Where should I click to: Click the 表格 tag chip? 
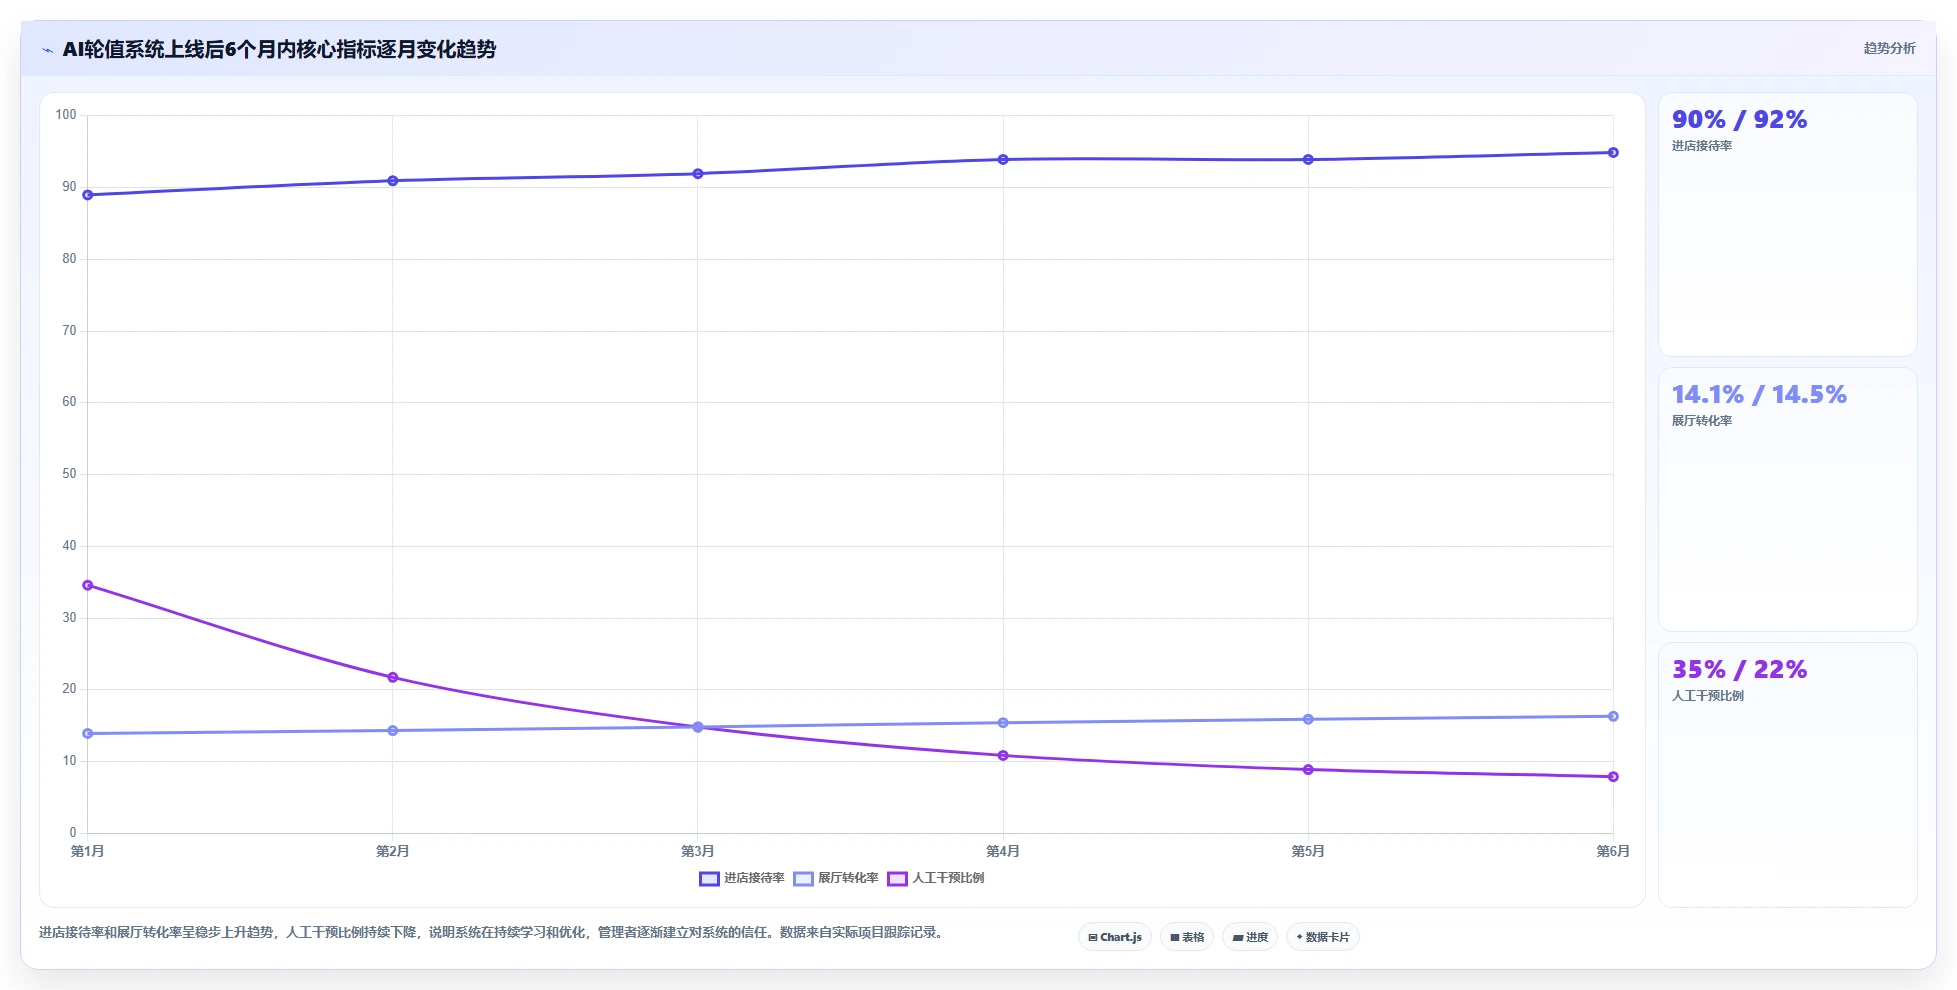(x=1187, y=937)
